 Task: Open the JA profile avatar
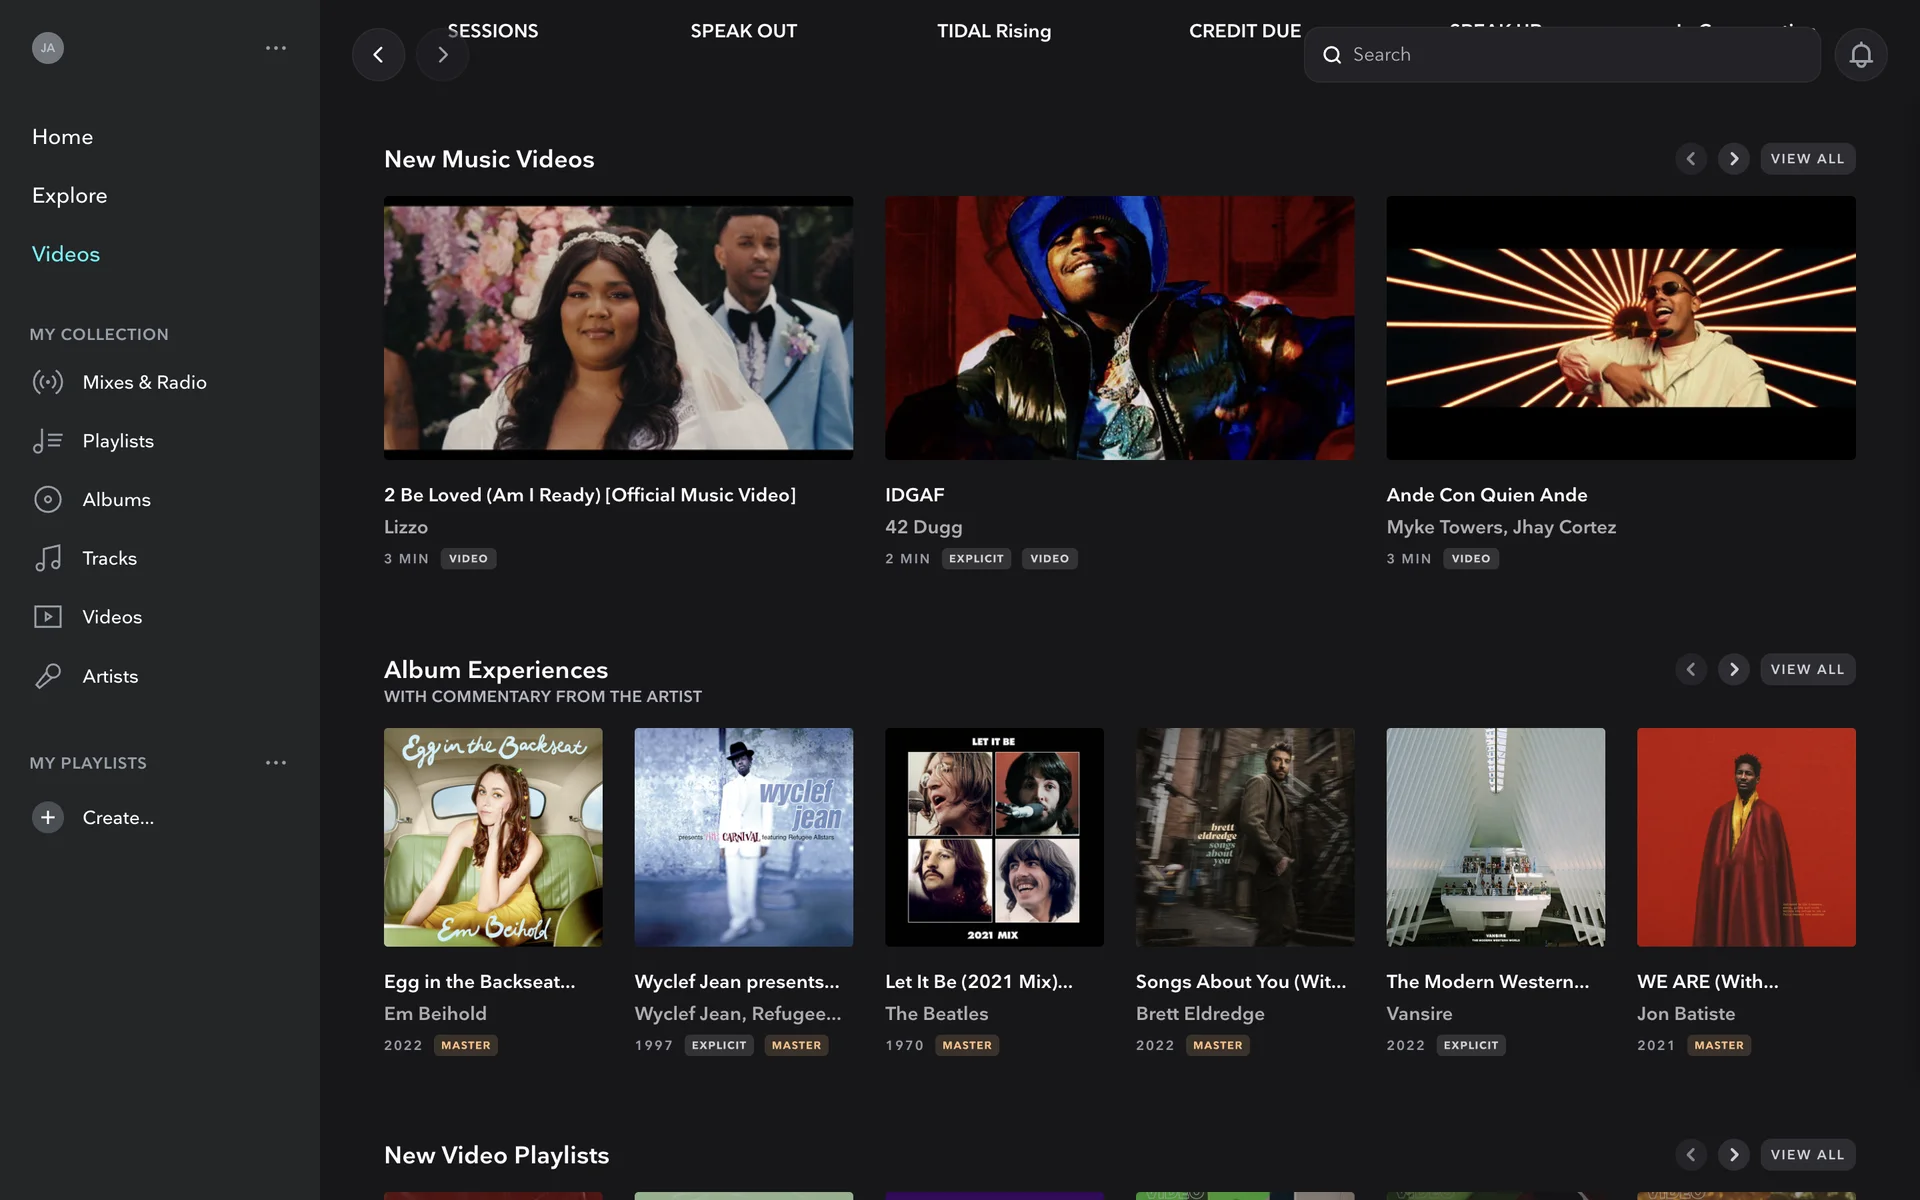tap(47, 48)
